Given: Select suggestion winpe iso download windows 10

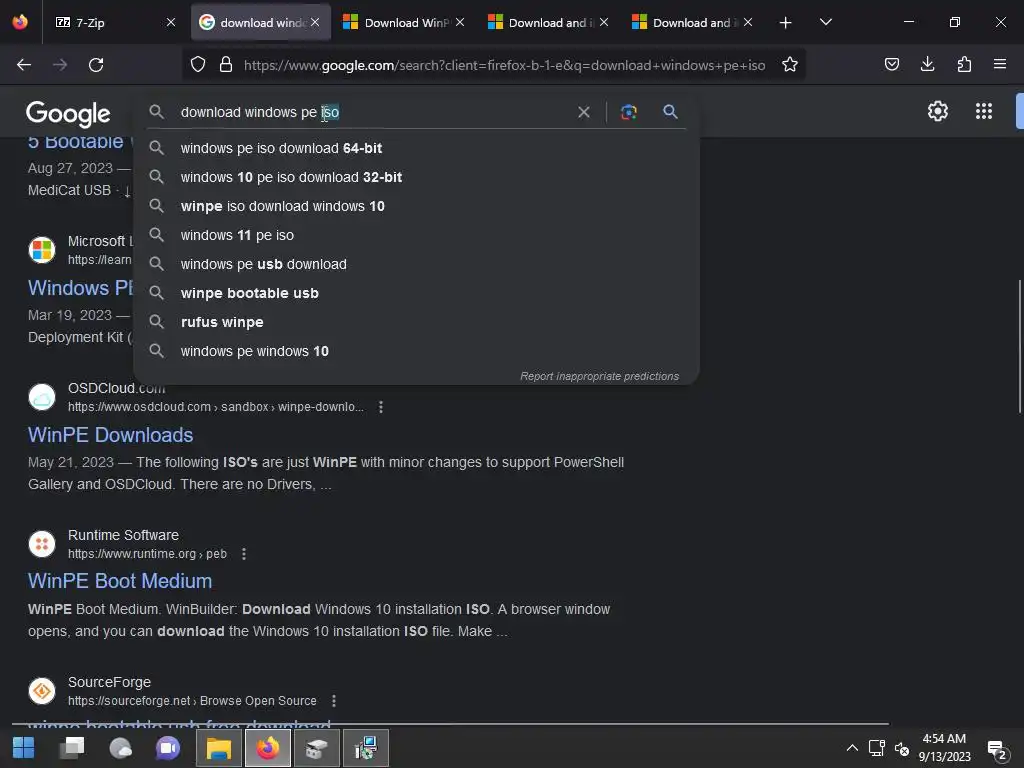Looking at the screenshot, I should [x=416, y=206].
